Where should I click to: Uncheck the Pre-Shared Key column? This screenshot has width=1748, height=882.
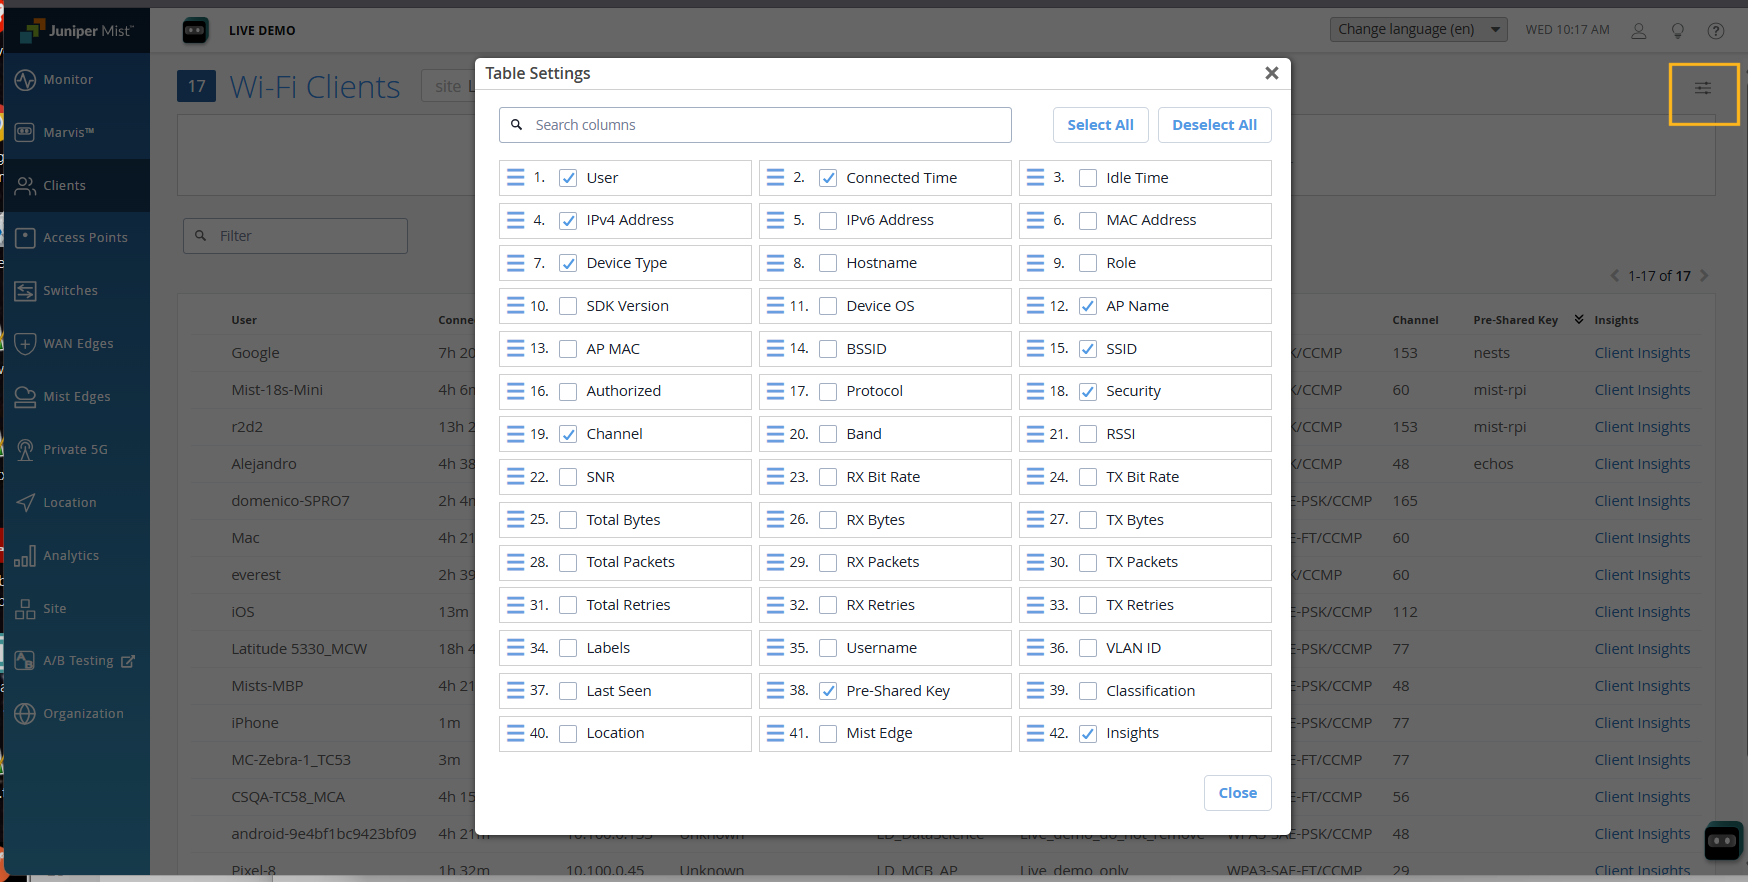coord(828,691)
